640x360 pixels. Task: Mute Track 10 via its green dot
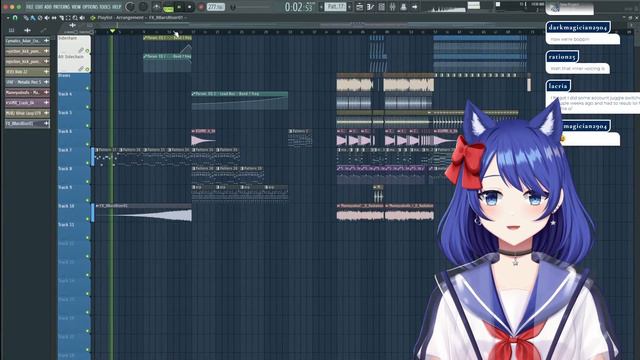pos(87,219)
